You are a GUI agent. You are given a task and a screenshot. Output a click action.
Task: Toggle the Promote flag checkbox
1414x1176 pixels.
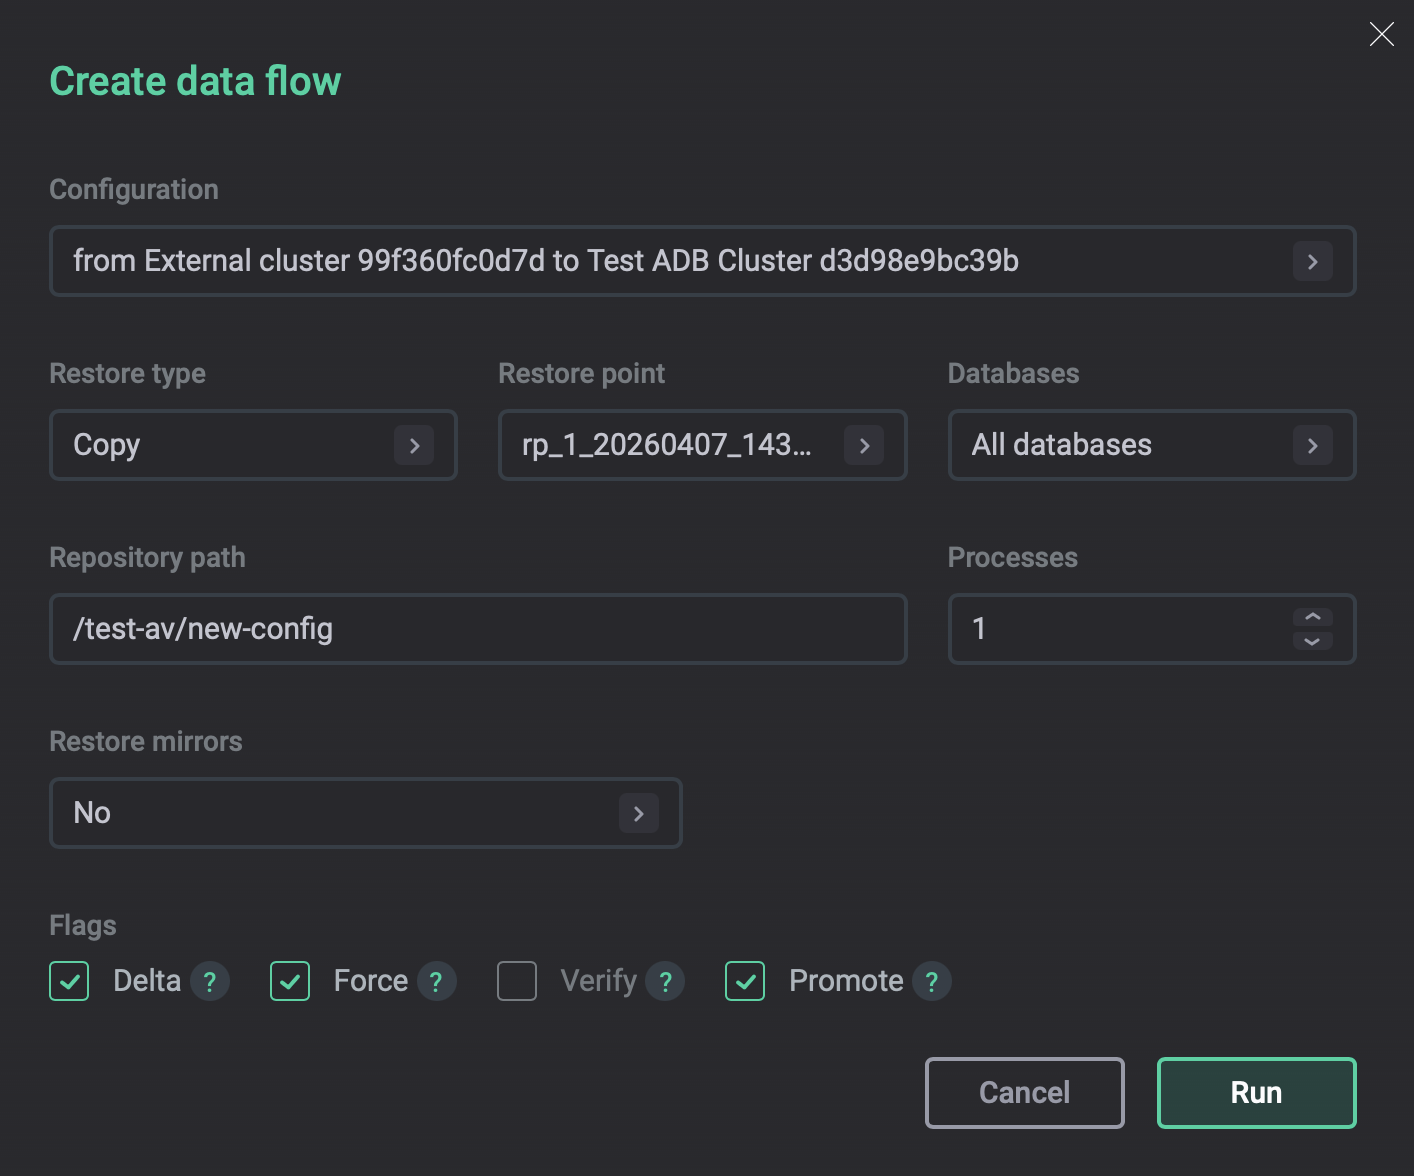point(745,981)
